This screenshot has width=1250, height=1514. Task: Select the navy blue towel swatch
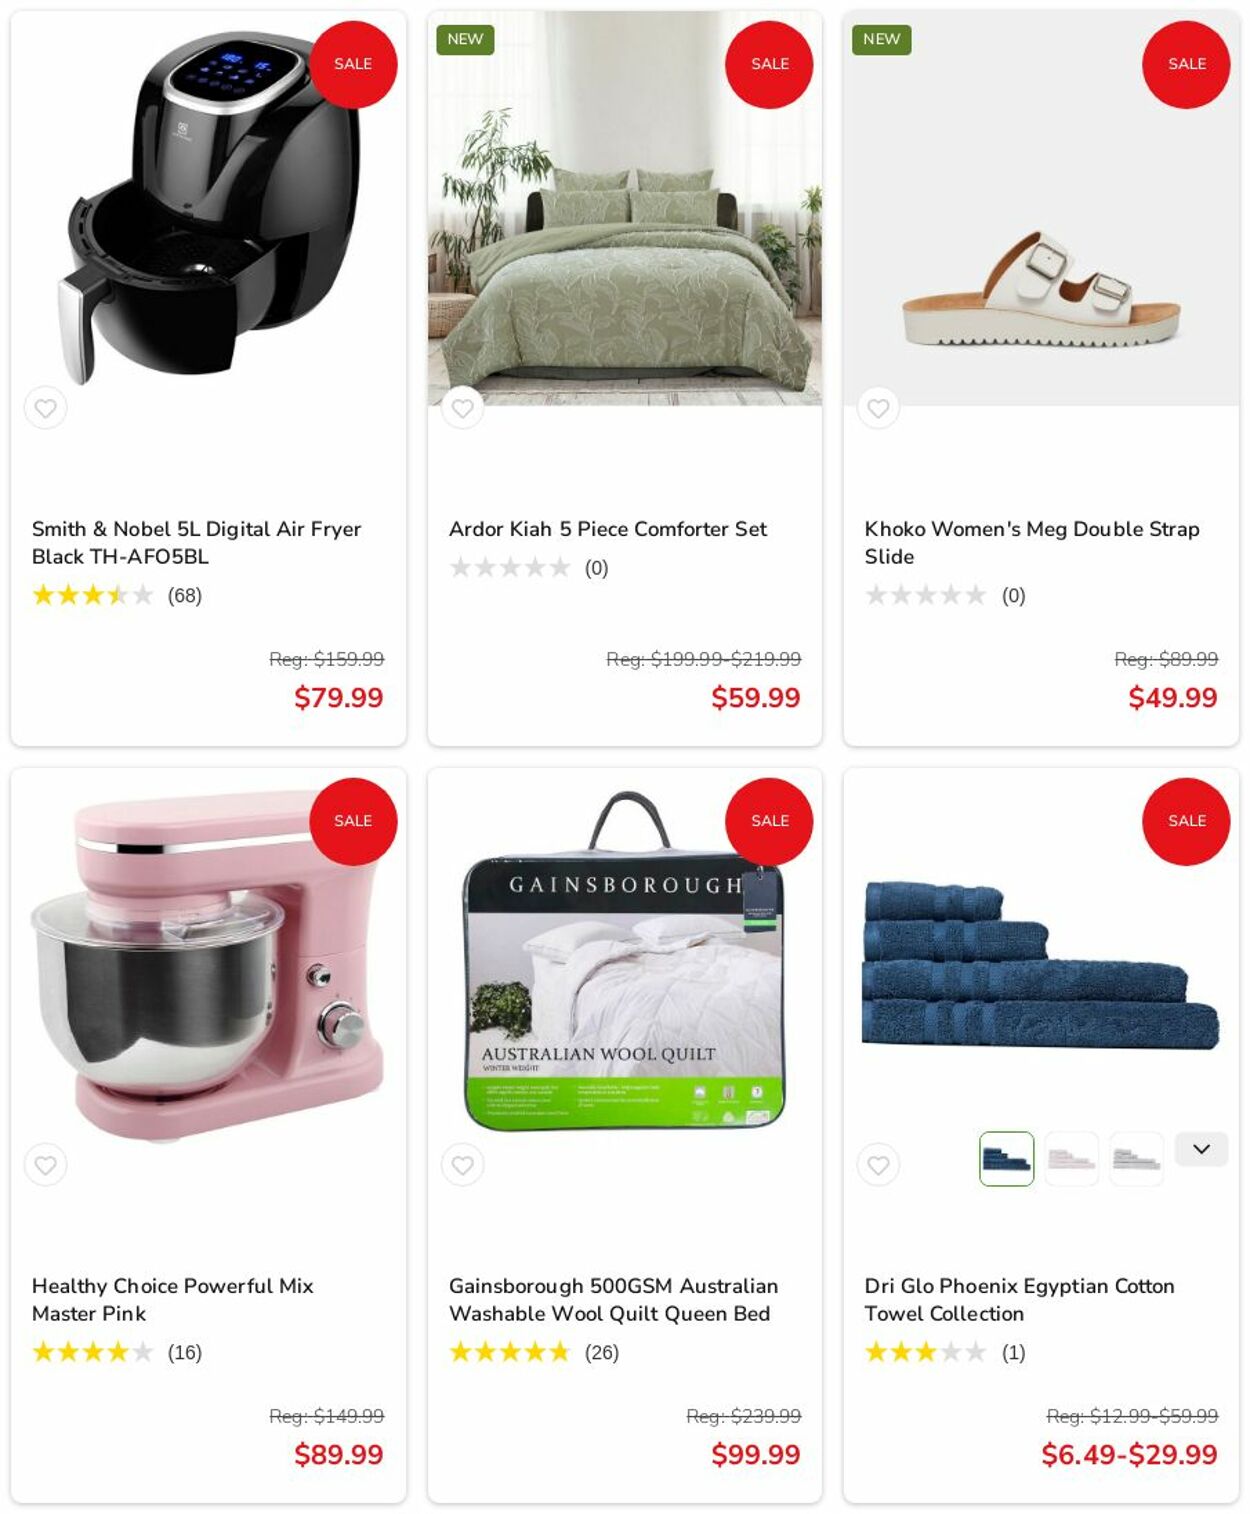(x=1006, y=1159)
